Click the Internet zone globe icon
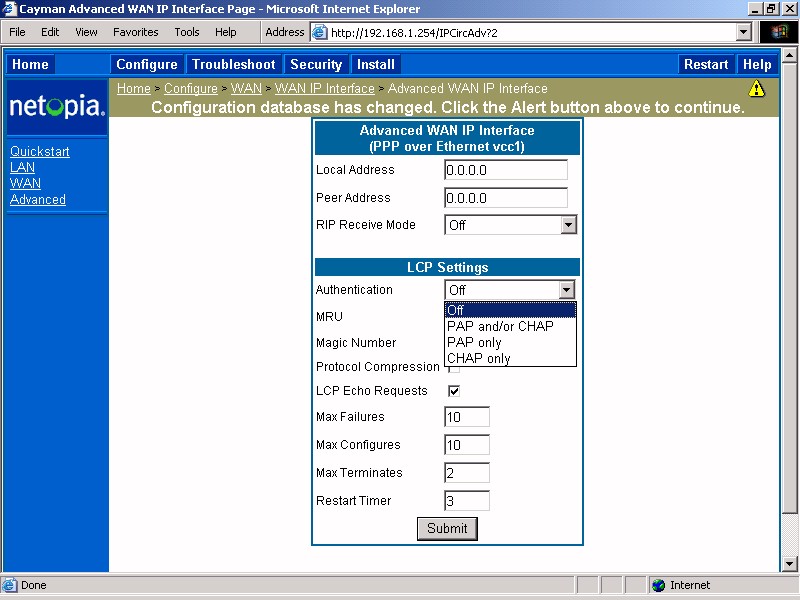Viewport: 800px width, 600px height. [x=658, y=585]
